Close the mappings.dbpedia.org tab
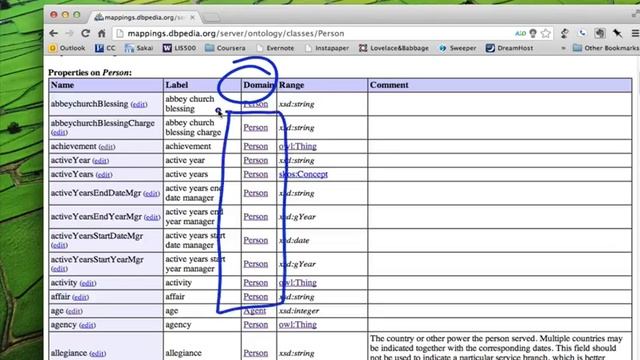640x360 pixels. point(192,18)
